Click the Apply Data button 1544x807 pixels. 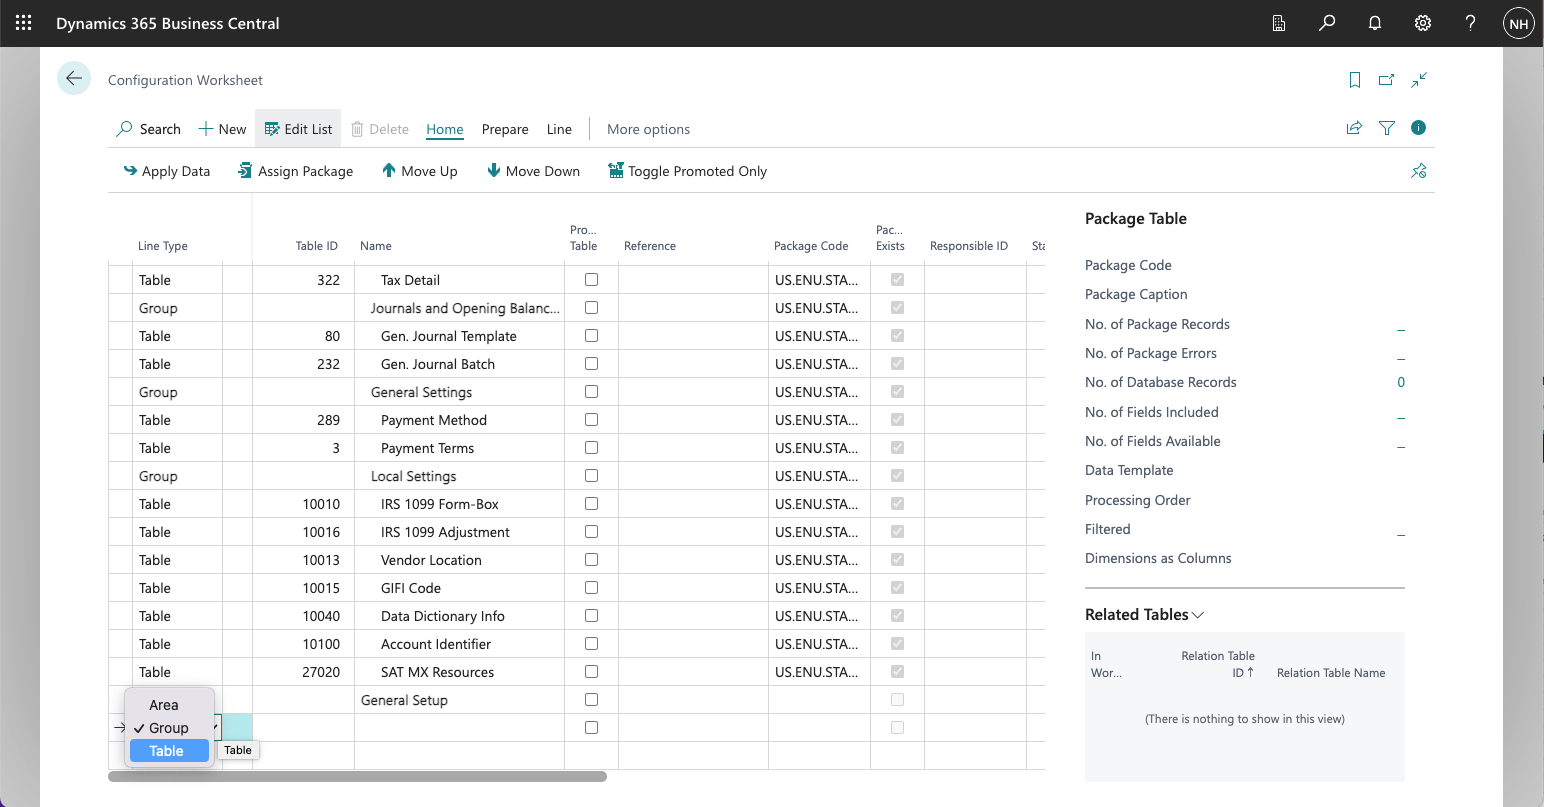166,171
